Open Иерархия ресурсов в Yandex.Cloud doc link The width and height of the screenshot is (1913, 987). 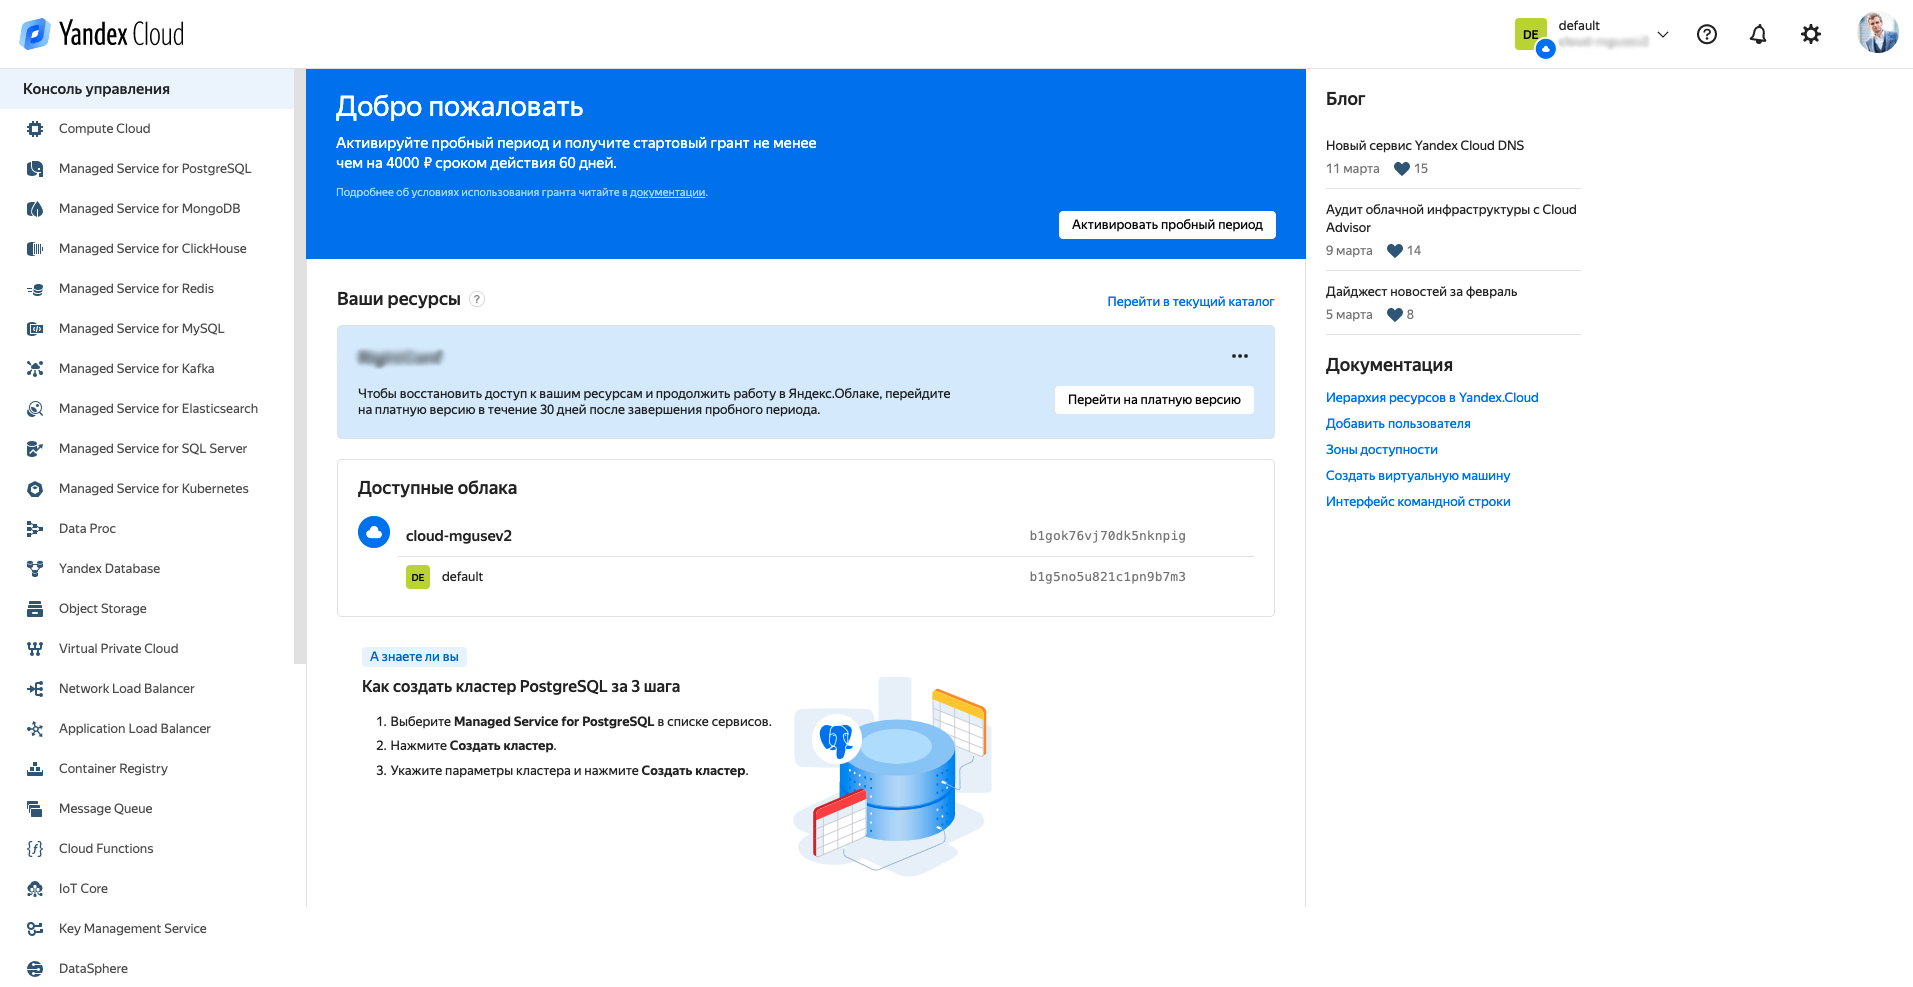tap(1432, 398)
